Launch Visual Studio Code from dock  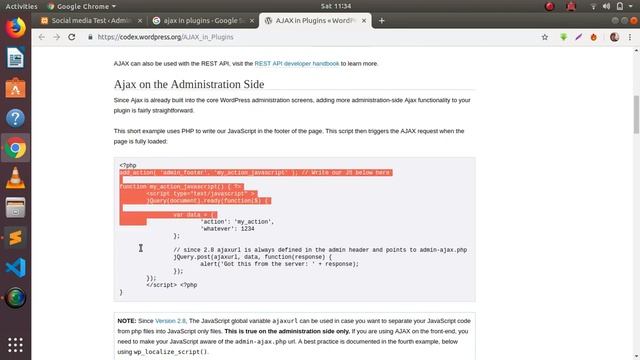tap(16, 268)
